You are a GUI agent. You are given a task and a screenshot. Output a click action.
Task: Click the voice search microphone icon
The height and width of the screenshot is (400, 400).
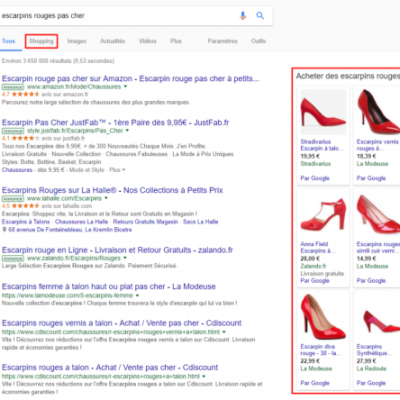pos(243,15)
